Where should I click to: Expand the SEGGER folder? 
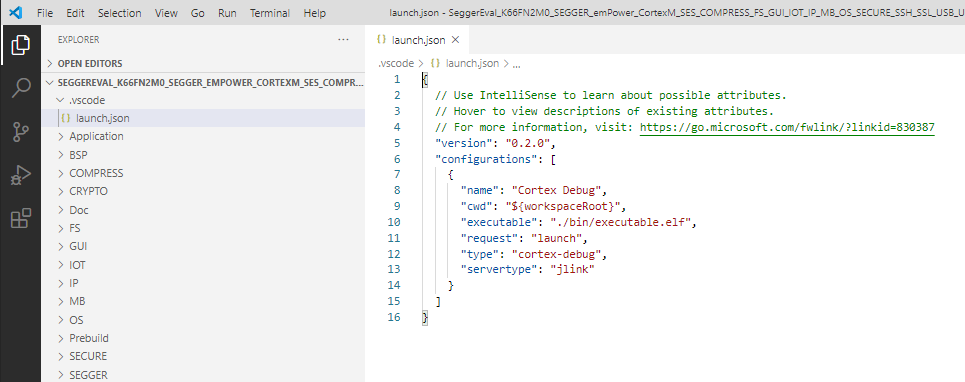203,375
